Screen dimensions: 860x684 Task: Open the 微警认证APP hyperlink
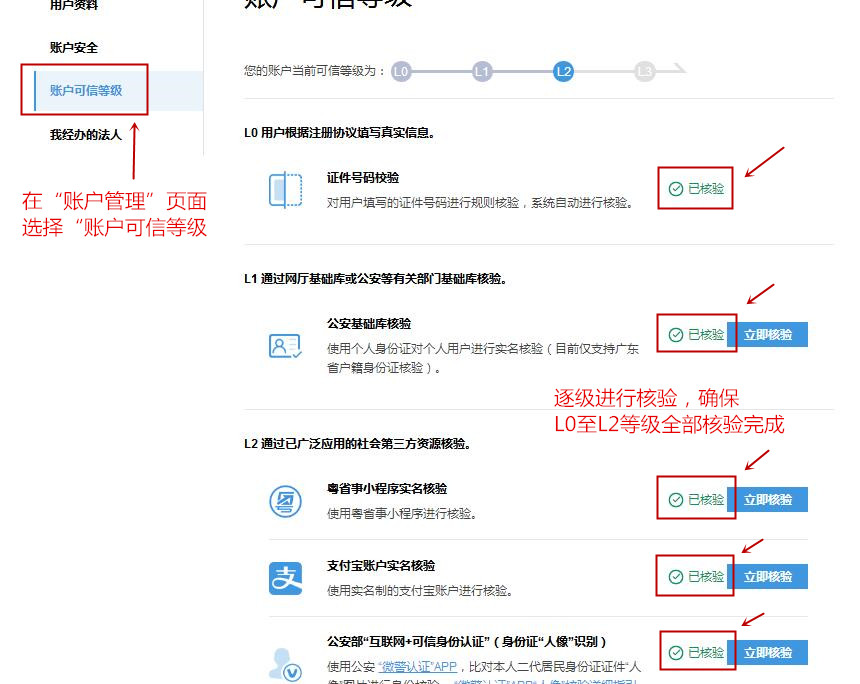coord(417,667)
